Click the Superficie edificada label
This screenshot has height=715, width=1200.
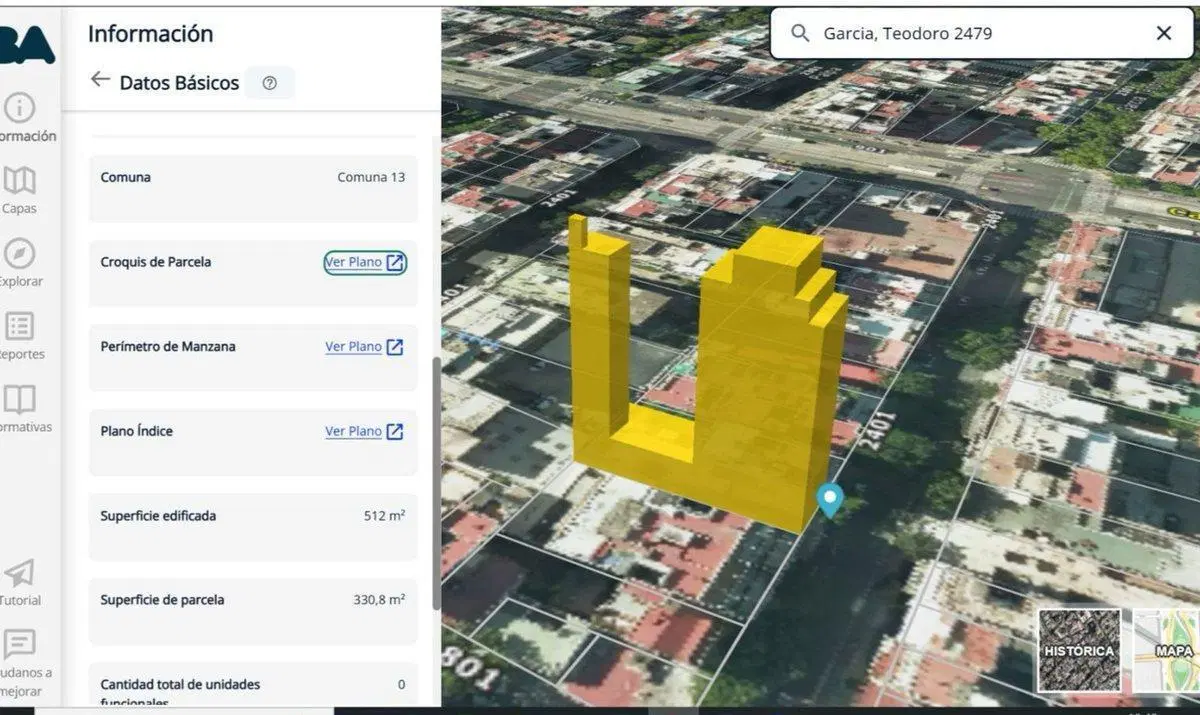tap(158, 516)
